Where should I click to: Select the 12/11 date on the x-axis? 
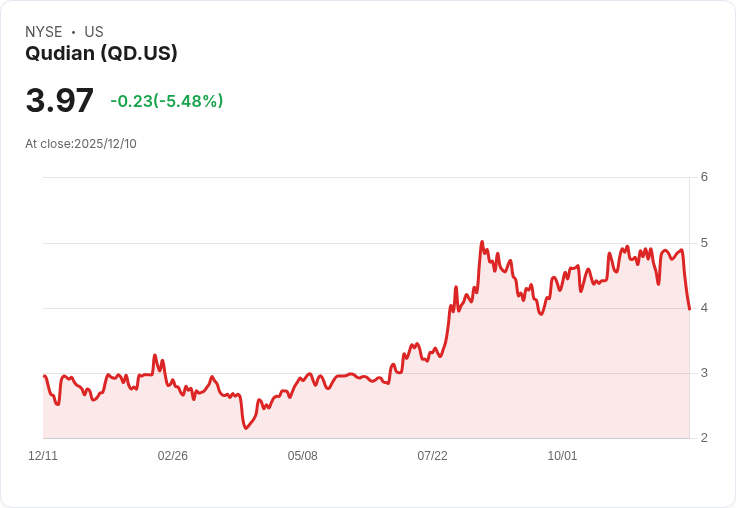pos(43,456)
